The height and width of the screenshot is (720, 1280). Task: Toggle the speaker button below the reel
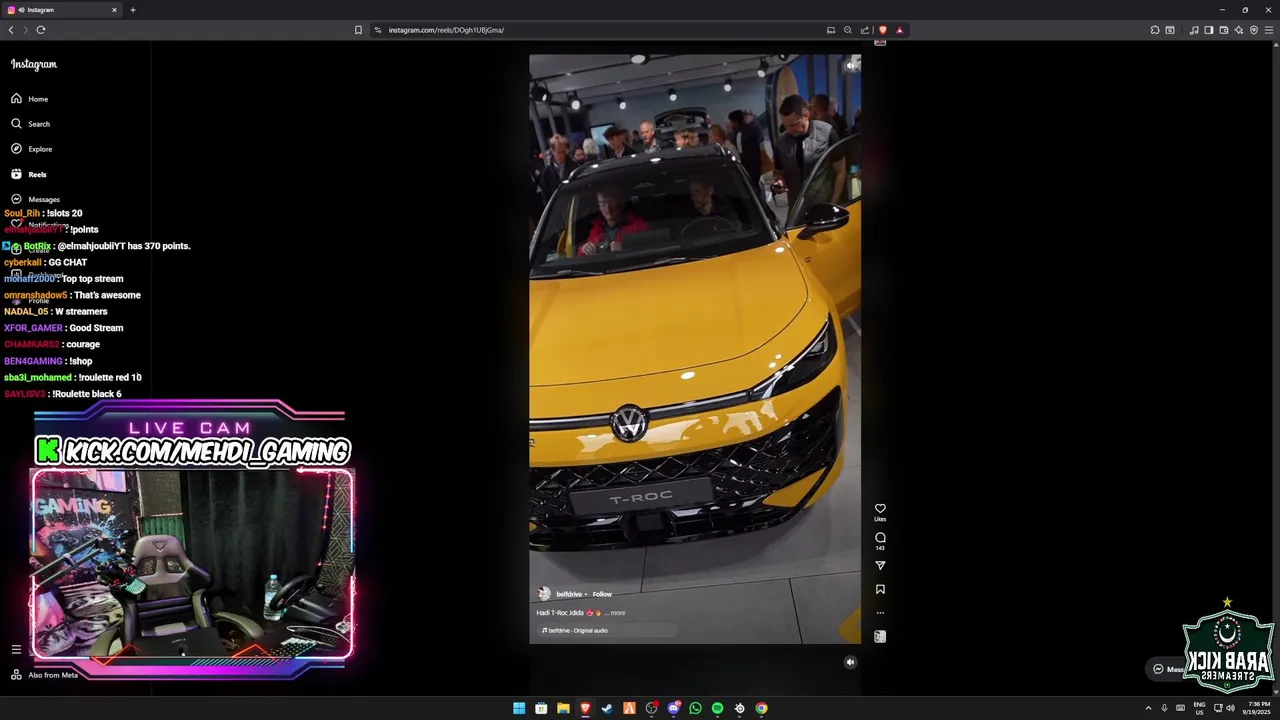pyautogui.click(x=850, y=662)
